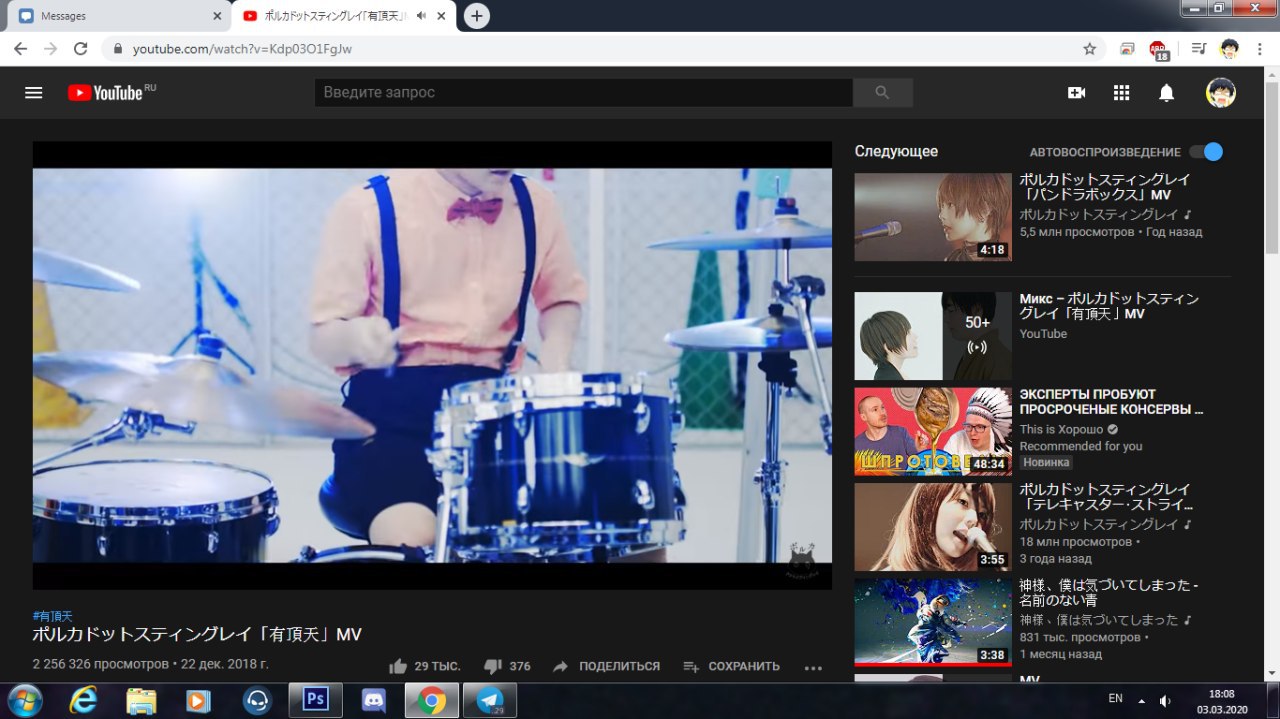This screenshot has height=719, width=1280.
Task: Click the view count 2 256 326 просмотров
Action: [x=101, y=664]
